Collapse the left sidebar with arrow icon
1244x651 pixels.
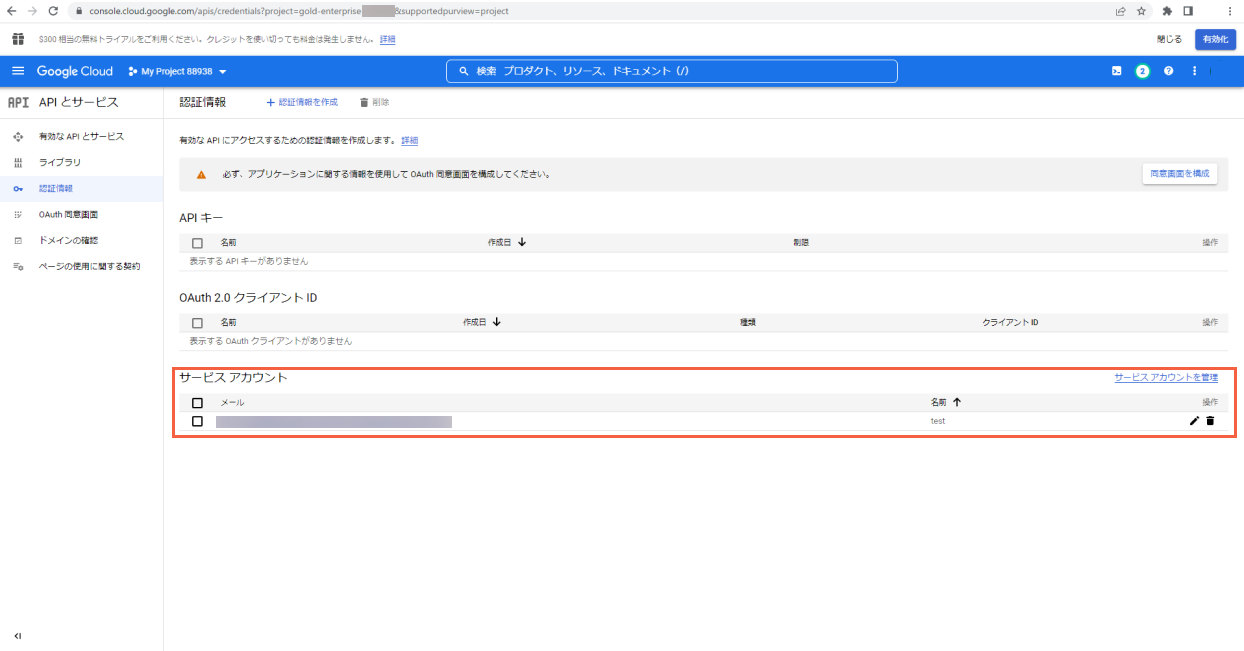click(18, 635)
